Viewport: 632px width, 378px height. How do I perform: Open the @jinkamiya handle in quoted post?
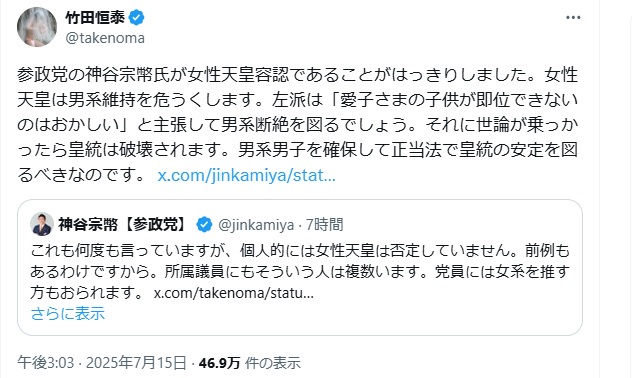(256, 225)
